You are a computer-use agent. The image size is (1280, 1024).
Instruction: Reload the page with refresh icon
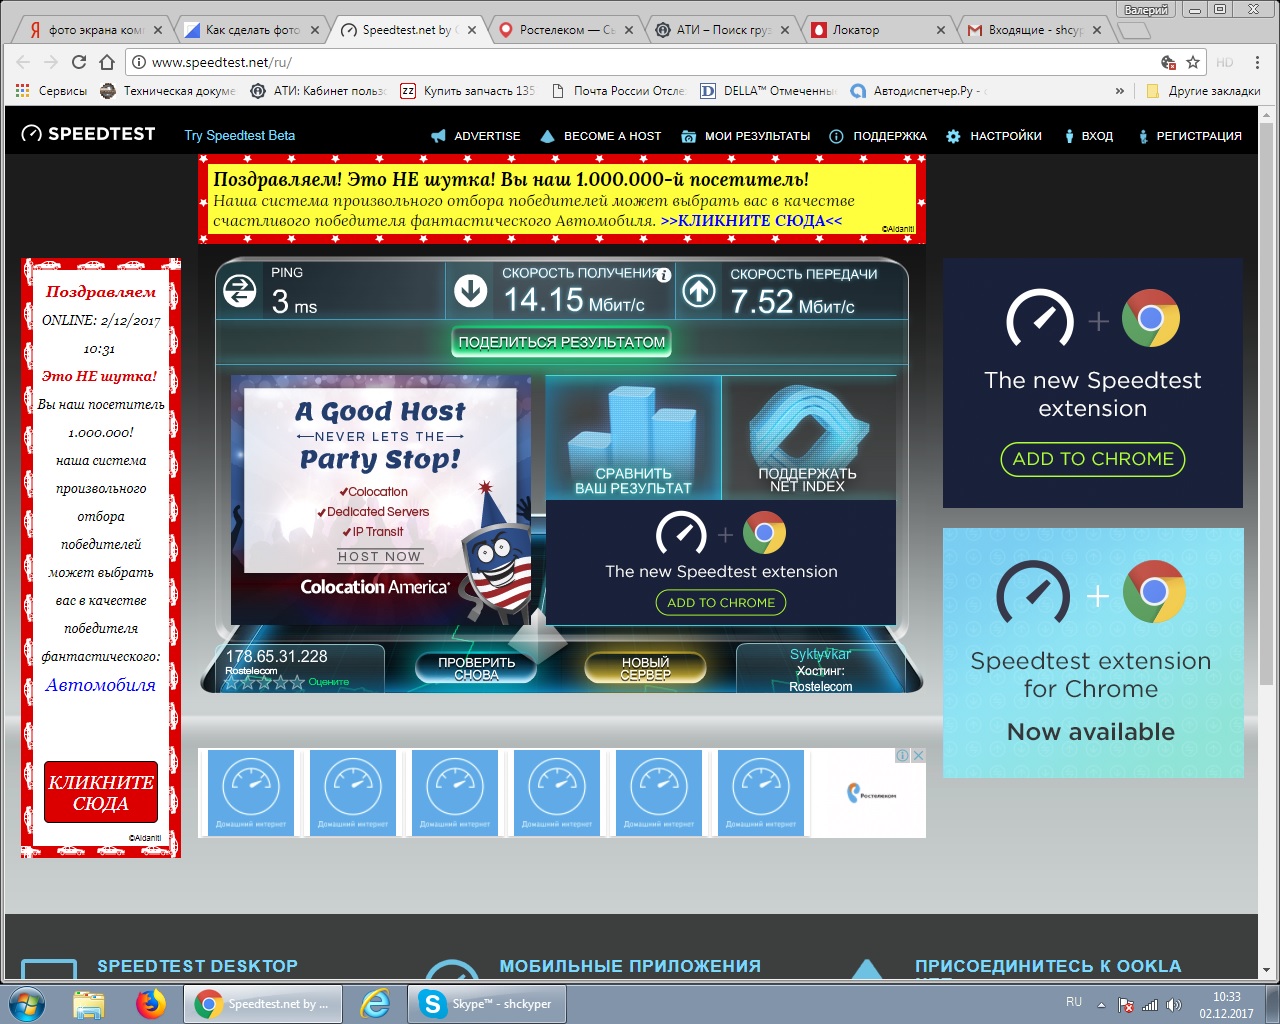[x=79, y=62]
